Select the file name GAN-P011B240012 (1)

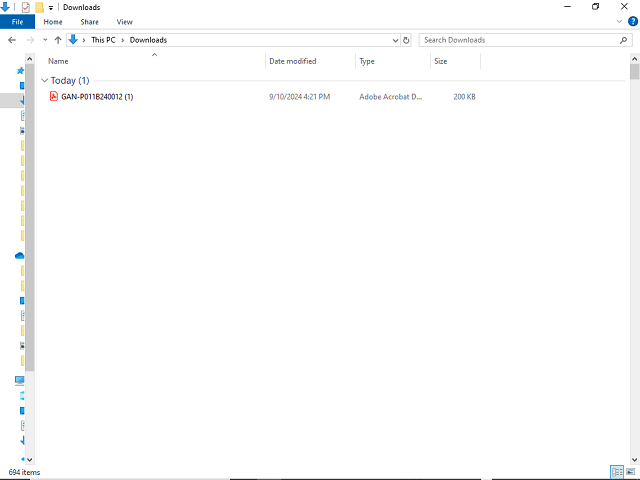tap(97, 97)
